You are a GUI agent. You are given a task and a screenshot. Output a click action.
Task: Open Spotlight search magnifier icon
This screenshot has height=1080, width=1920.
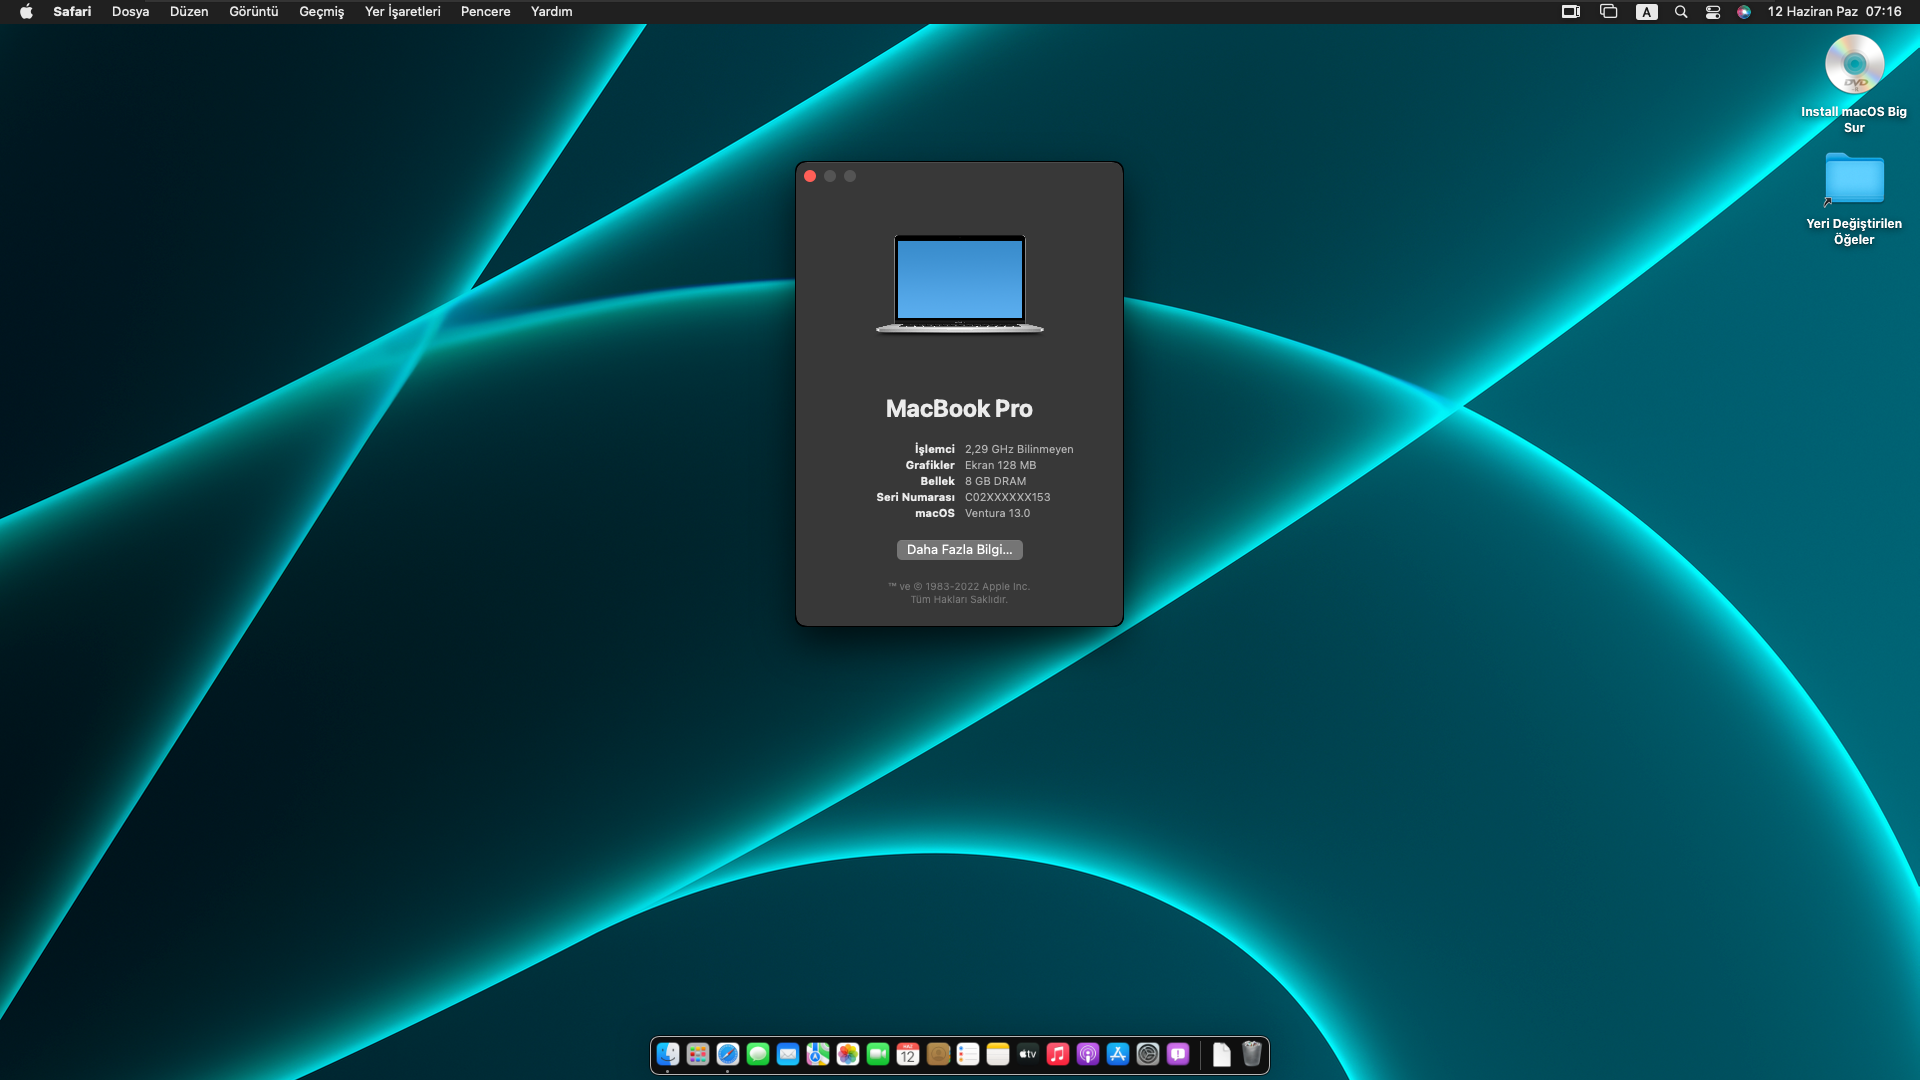(x=1681, y=12)
